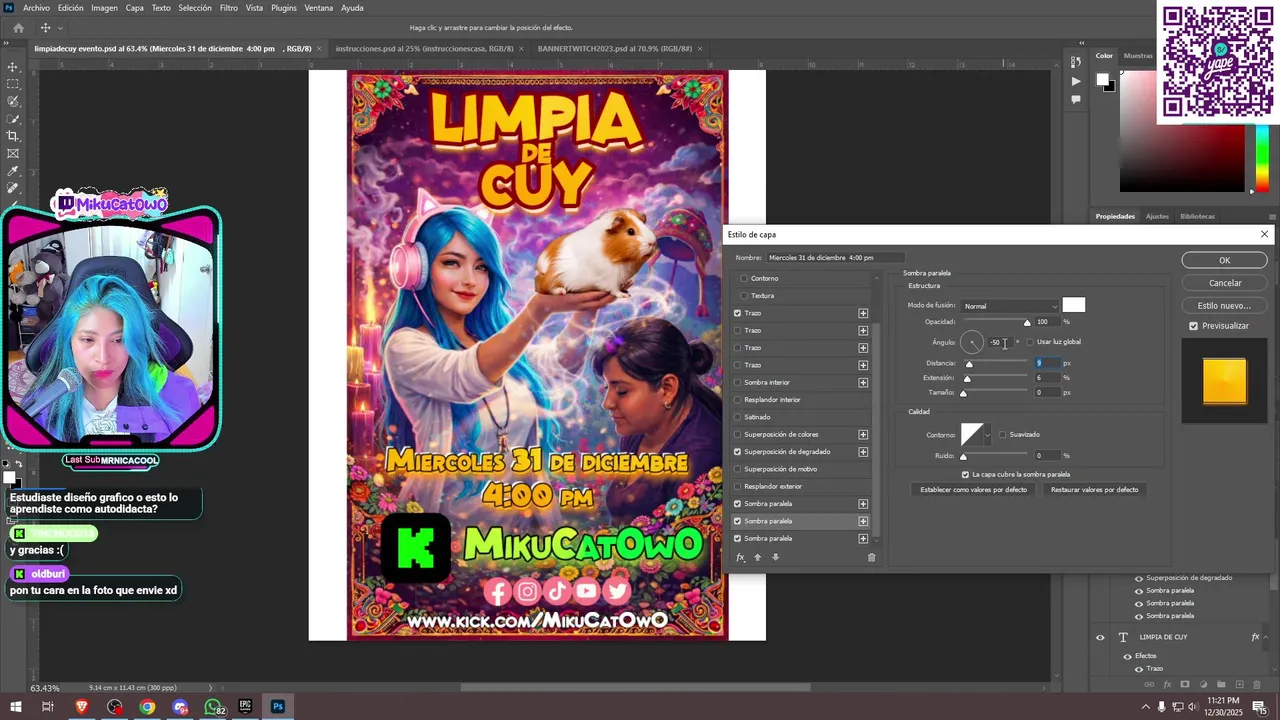This screenshot has height=720, width=1280.
Task: Toggle the Previsualizar checkbox
Action: (x=1193, y=326)
